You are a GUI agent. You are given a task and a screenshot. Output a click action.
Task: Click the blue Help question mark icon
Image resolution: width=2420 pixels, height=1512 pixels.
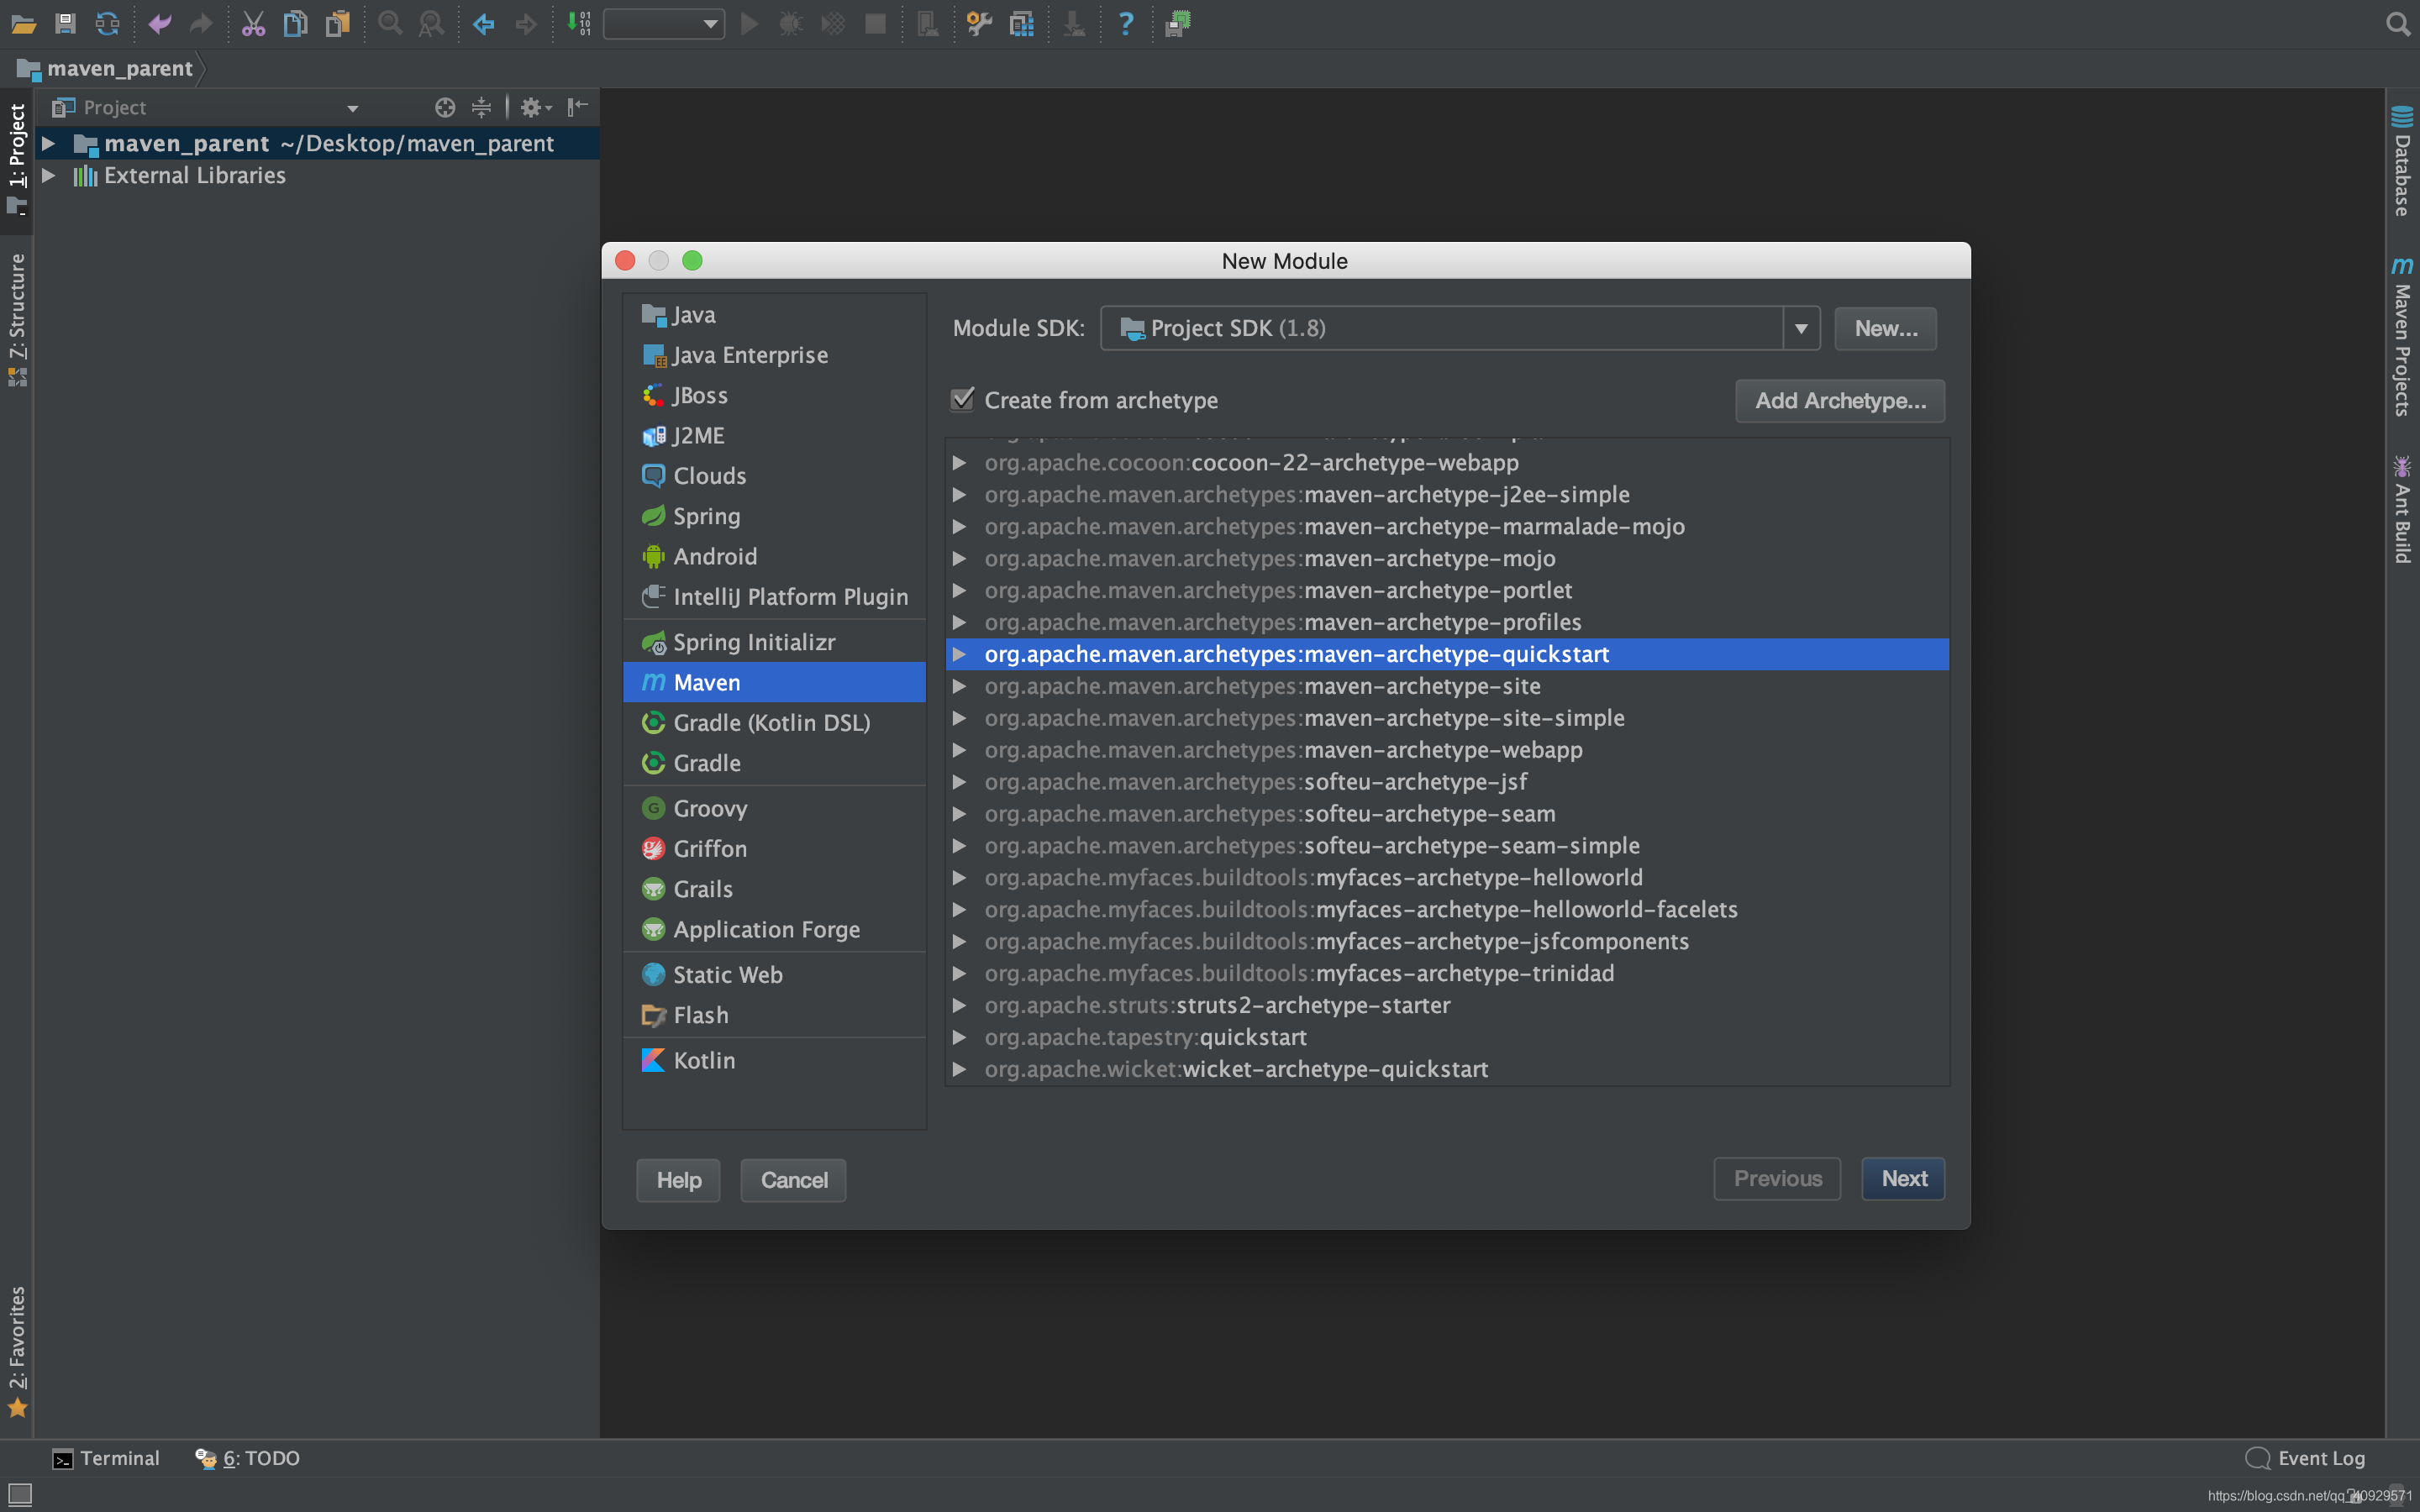pyautogui.click(x=1125, y=23)
